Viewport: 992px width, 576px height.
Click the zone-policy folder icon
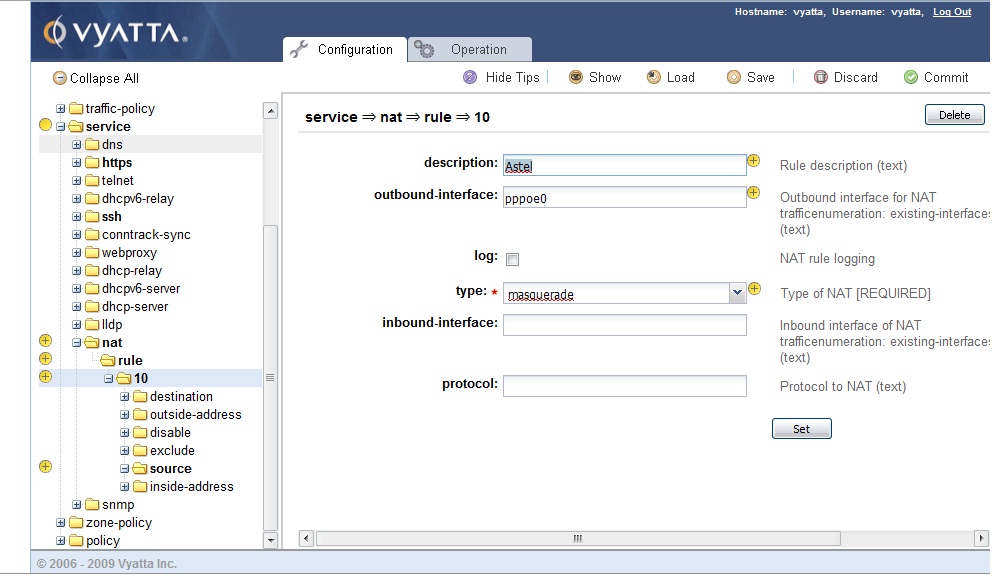click(x=77, y=523)
